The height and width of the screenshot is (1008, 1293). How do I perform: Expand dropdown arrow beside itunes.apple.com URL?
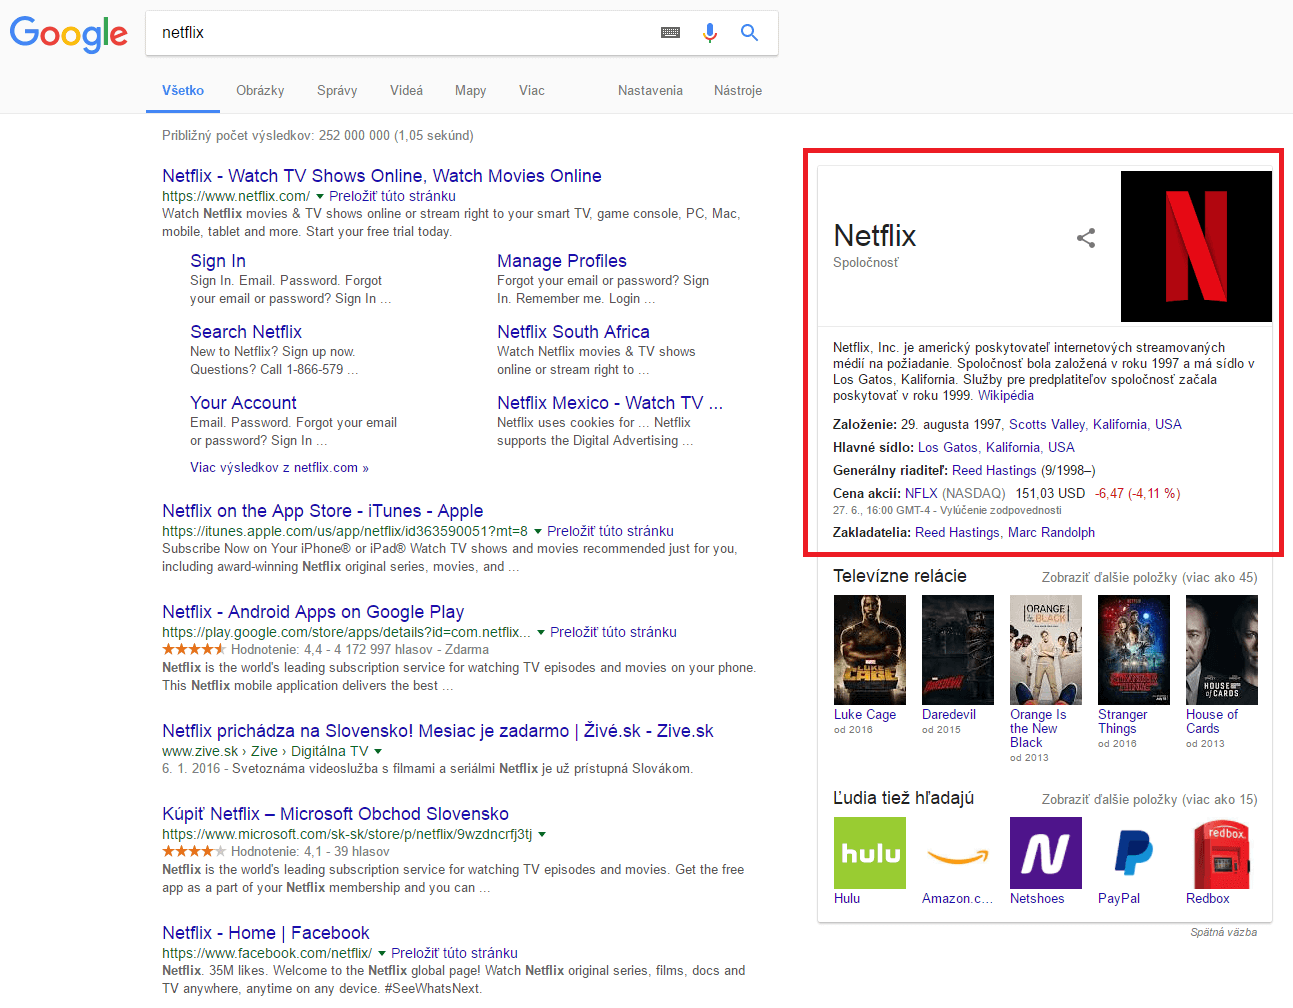click(x=538, y=532)
